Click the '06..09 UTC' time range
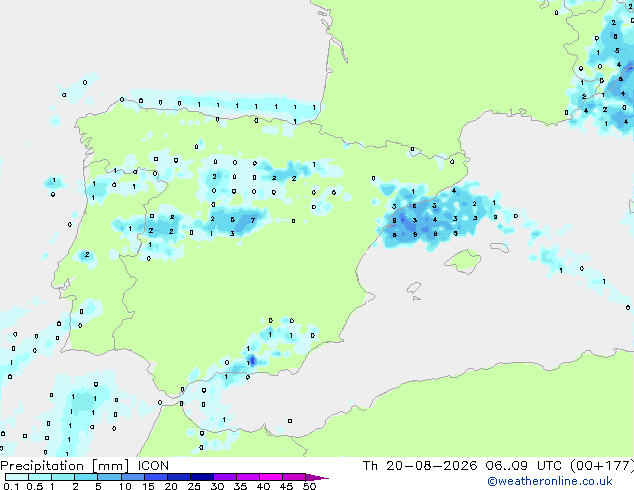 524,466
